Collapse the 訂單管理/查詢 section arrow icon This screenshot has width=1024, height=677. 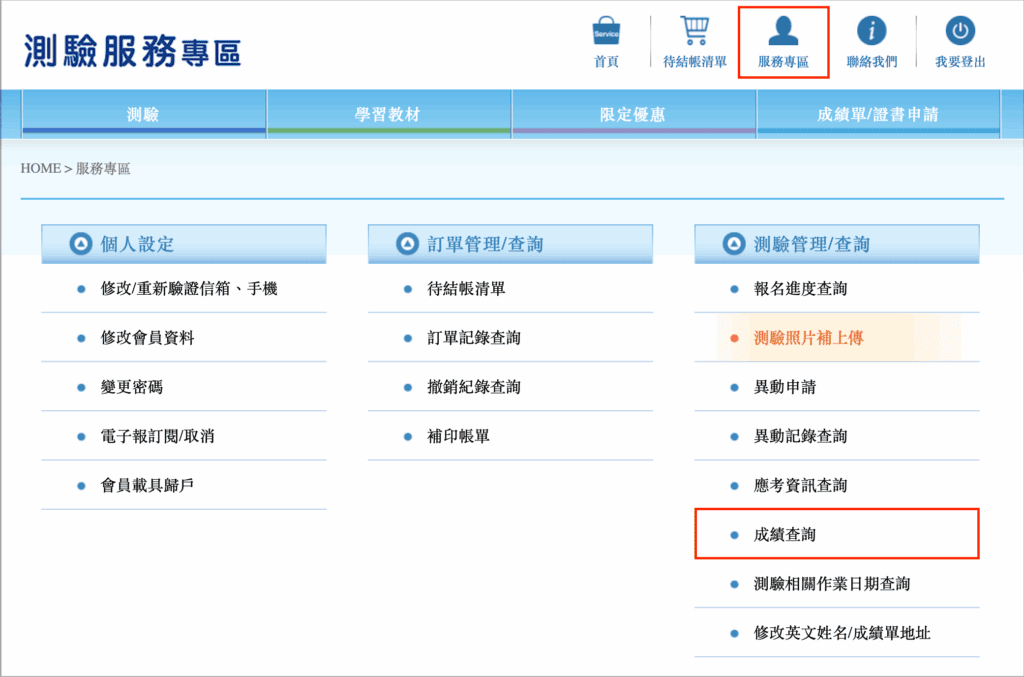point(407,244)
